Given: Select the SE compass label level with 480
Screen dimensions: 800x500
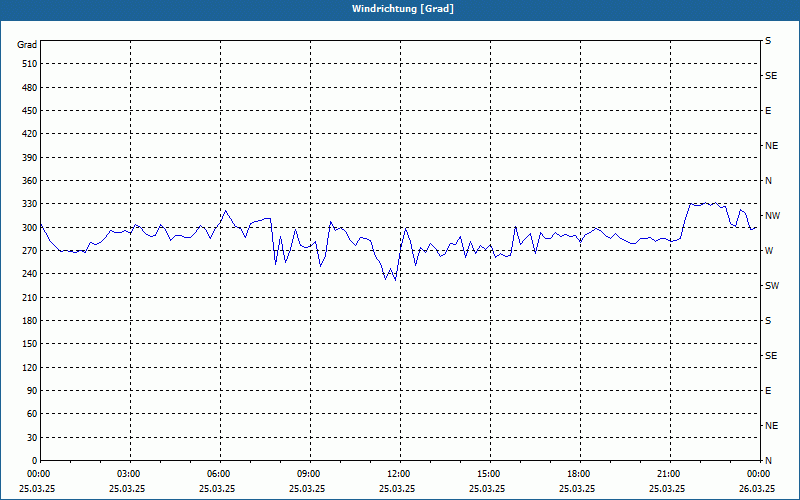Looking at the screenshot, I should 771,76.
